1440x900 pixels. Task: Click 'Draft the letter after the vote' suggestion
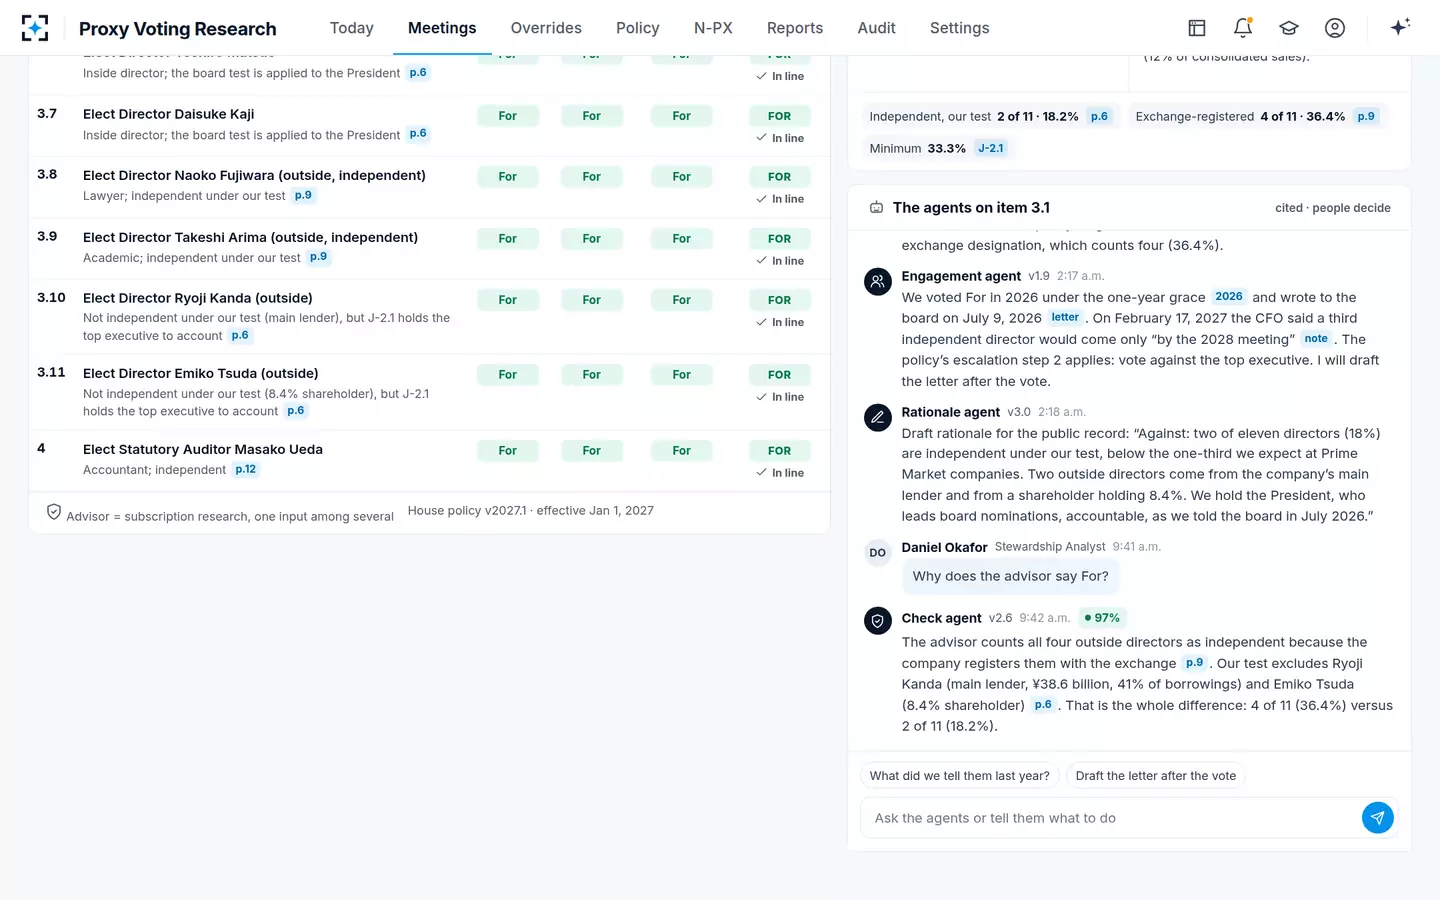pyautogui.click(x=1156, y=776)
